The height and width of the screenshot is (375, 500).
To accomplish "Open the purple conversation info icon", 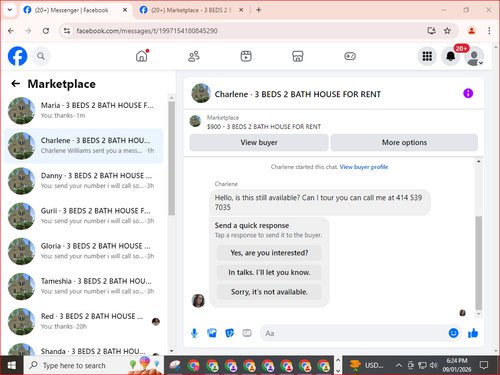I will (468, 93).
